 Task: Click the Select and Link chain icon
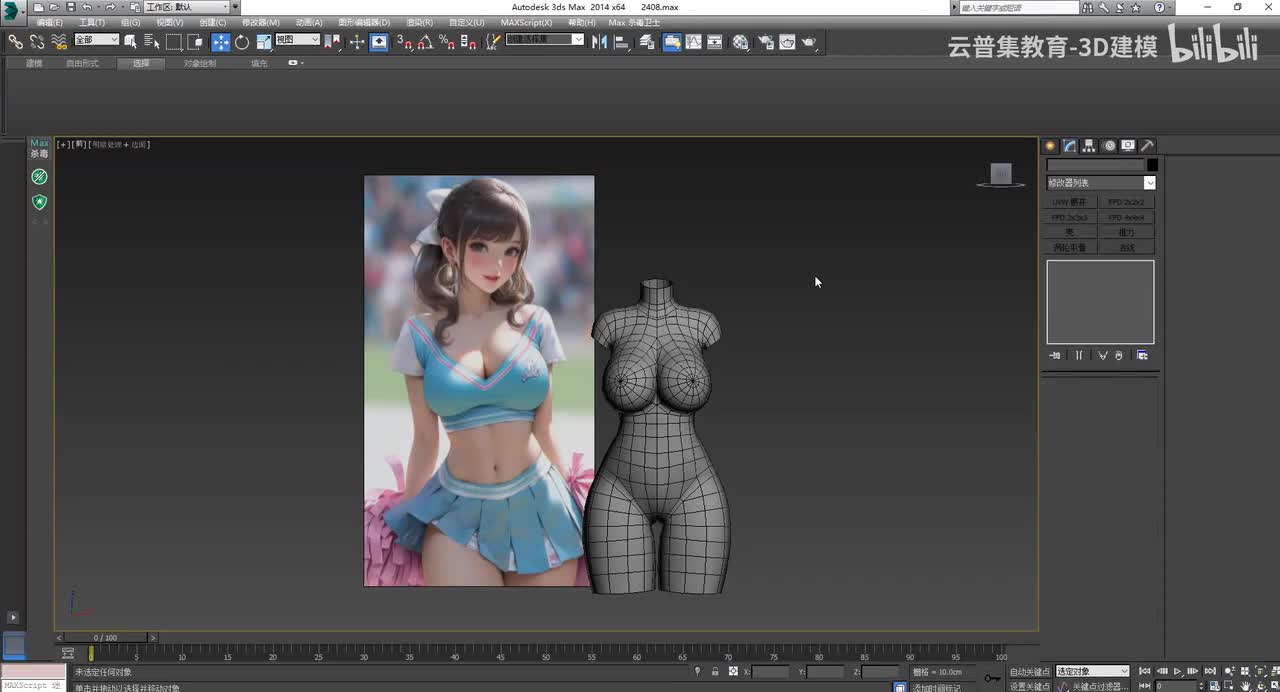click(15, 42)
